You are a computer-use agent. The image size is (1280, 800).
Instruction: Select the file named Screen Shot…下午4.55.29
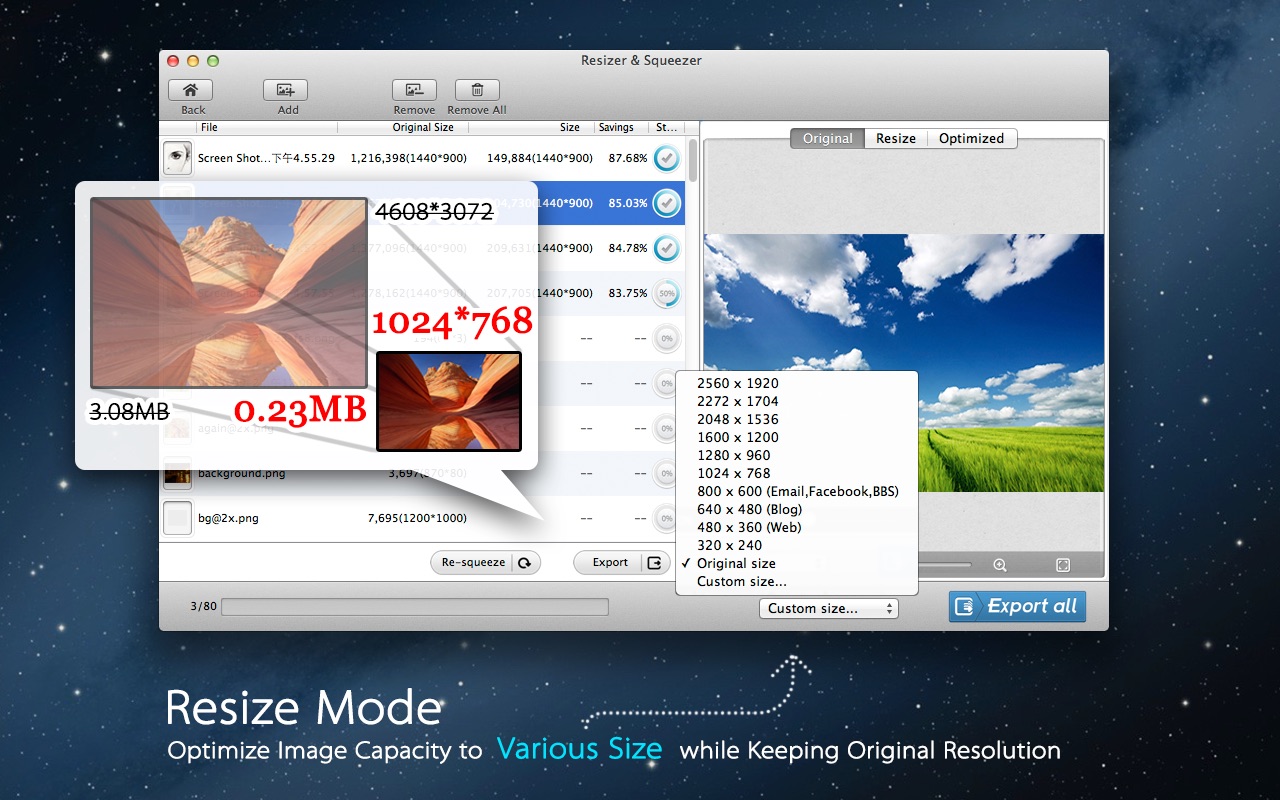click(x=266, y=158)
